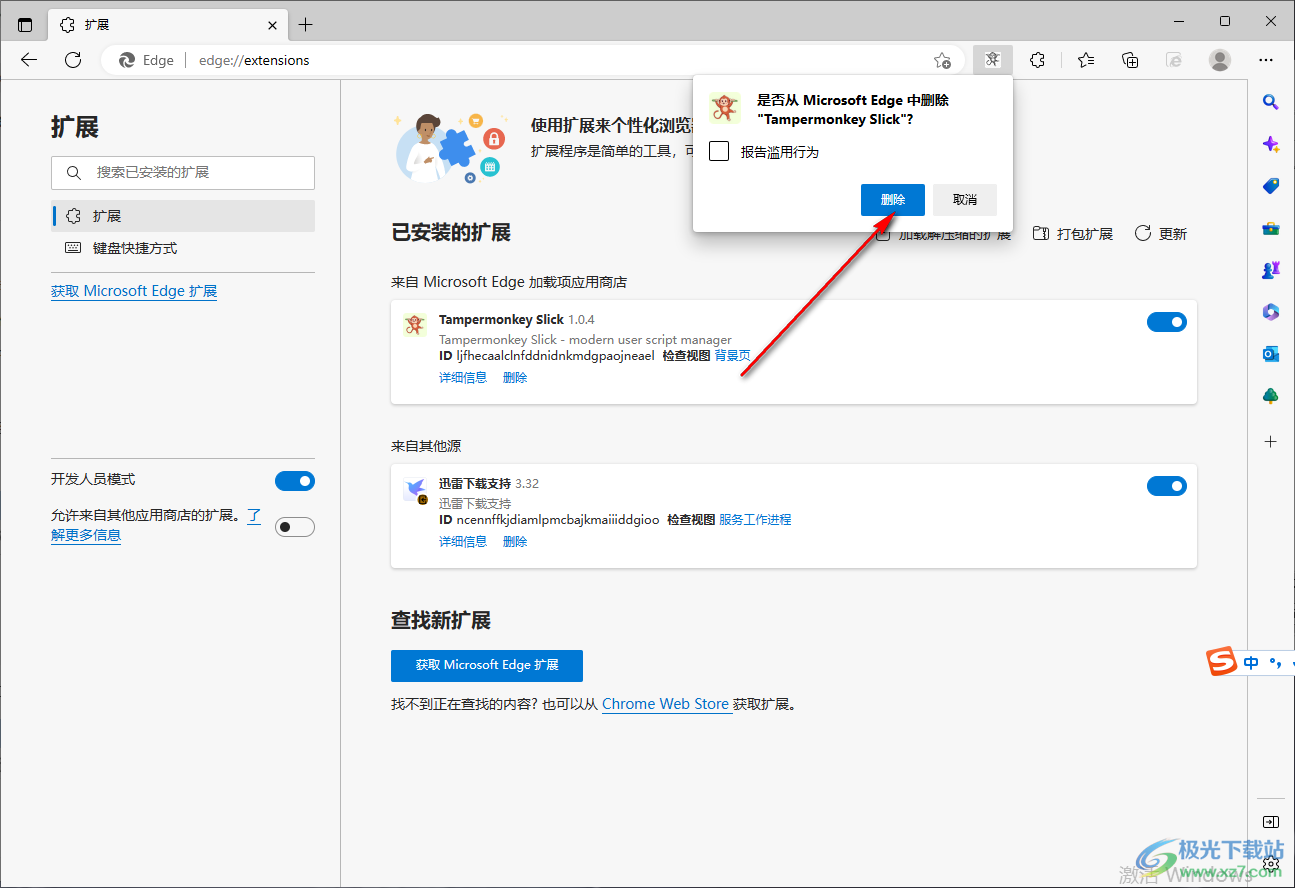This screenshot has height=888, width=1295.
Task: Open sidebar Search icon
Action: pos(1271,102)
